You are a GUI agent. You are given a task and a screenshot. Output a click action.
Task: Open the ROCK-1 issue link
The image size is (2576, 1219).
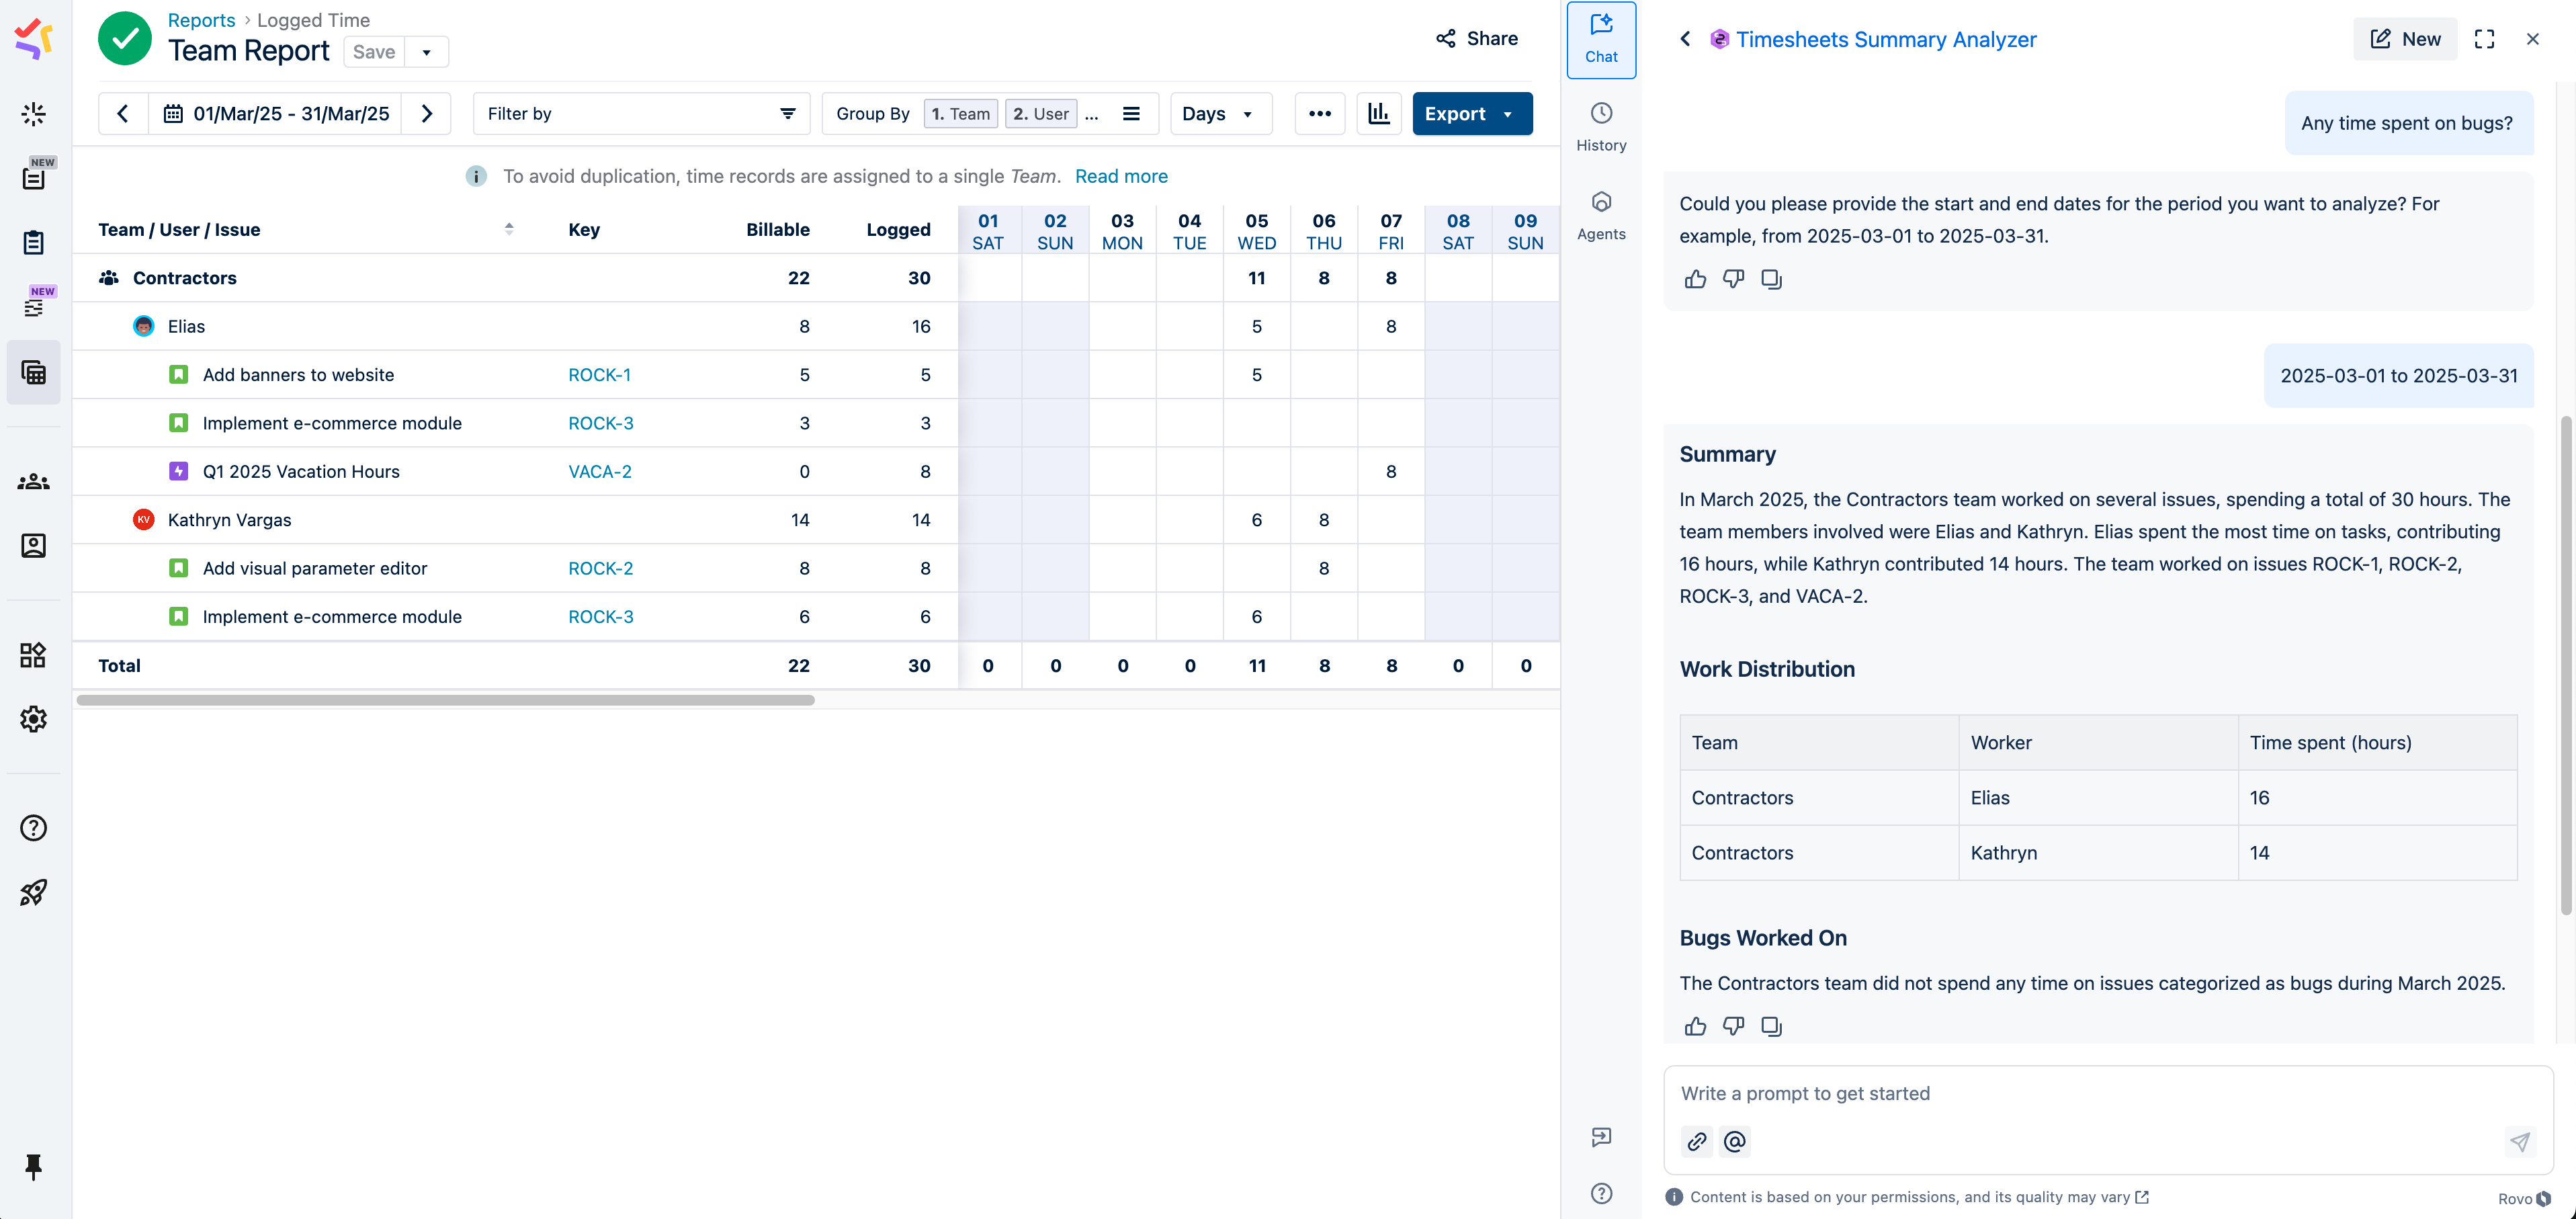(599, 375)
